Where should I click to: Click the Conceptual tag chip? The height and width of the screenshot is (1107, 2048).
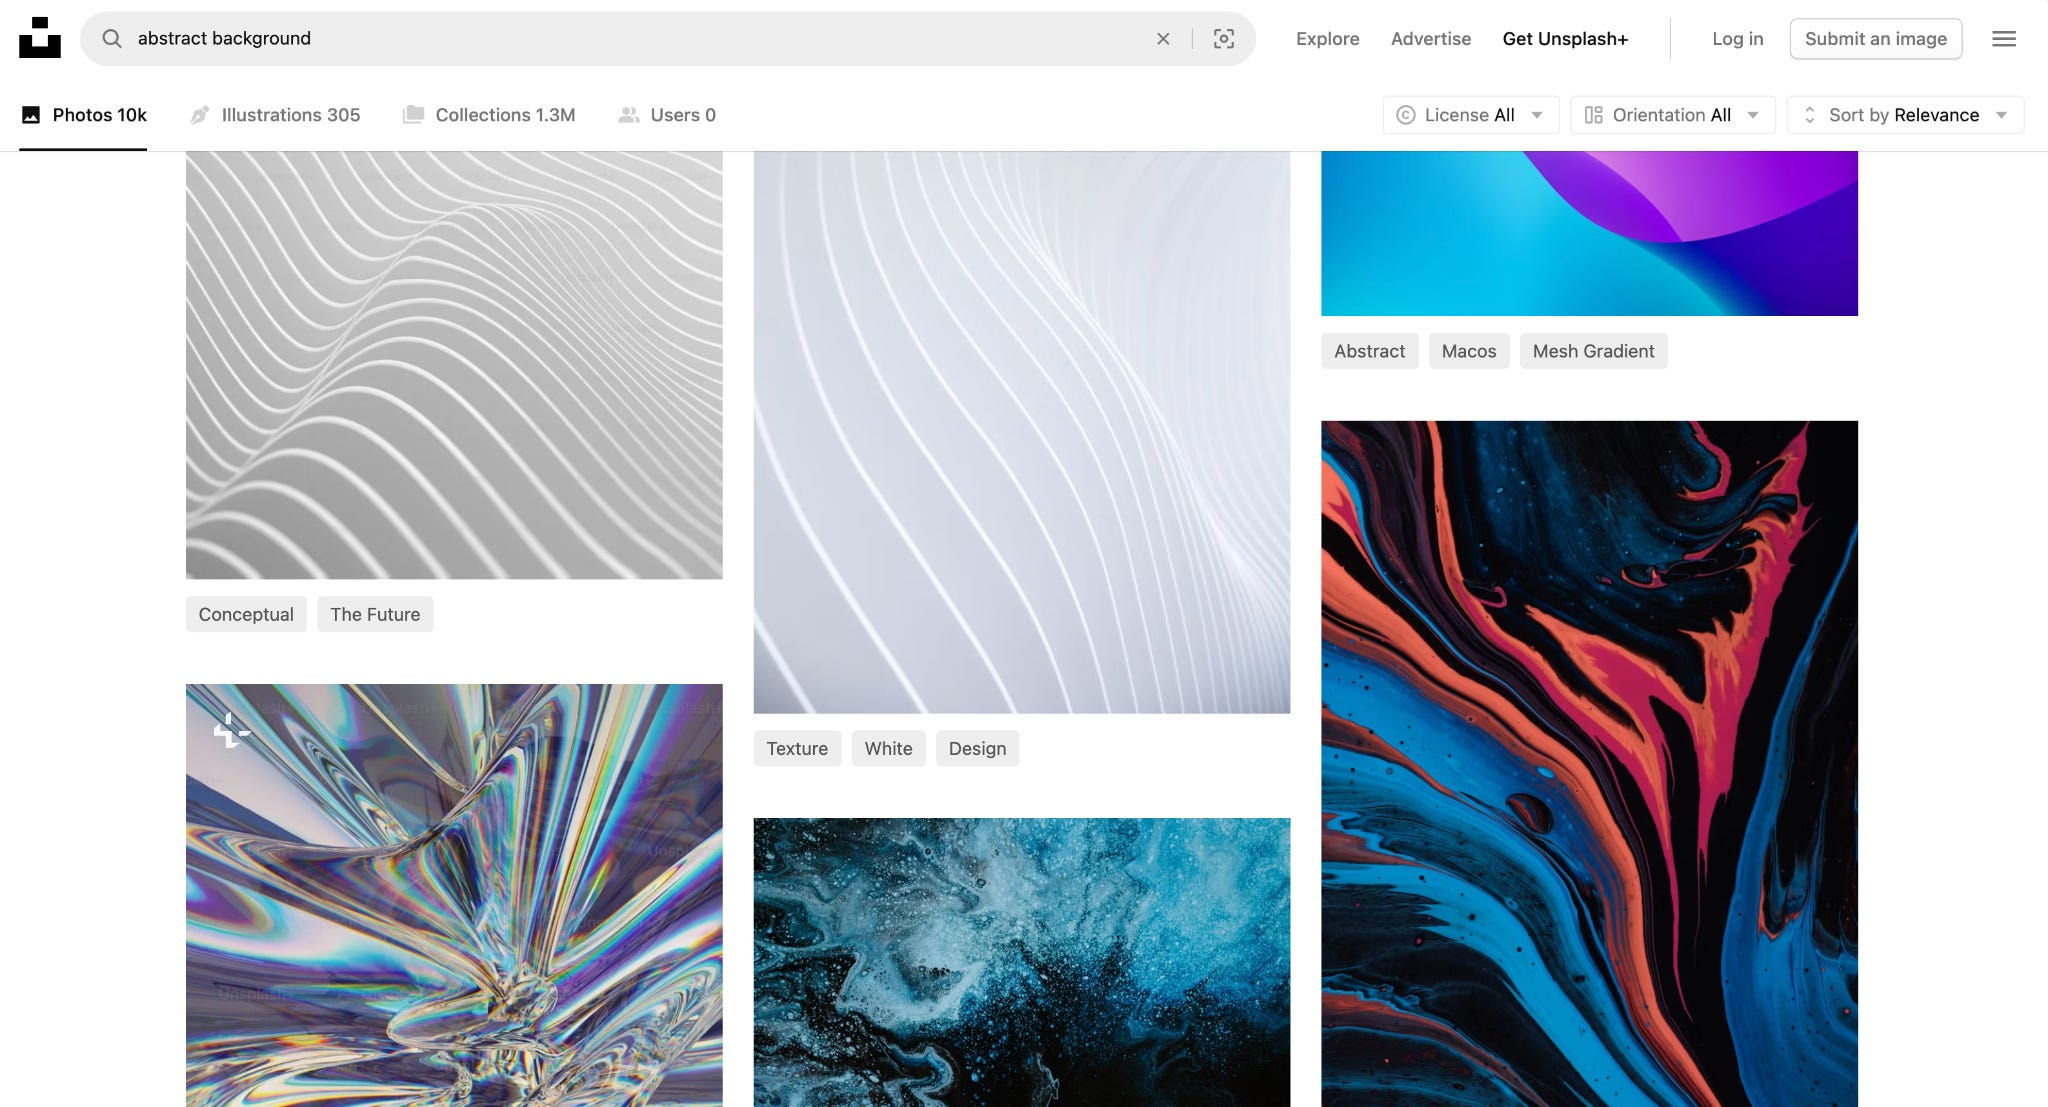pos(246,614)
